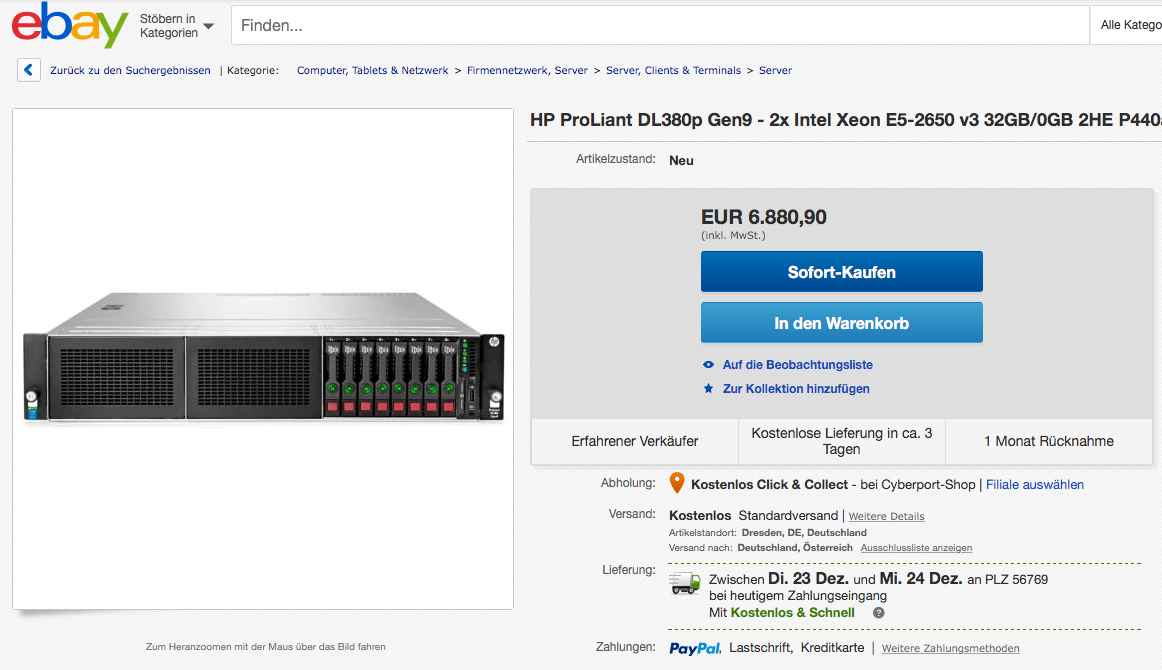Open Weitere Details shipping link
Screen dimensions: 1162x670
(x=886, y=517)
